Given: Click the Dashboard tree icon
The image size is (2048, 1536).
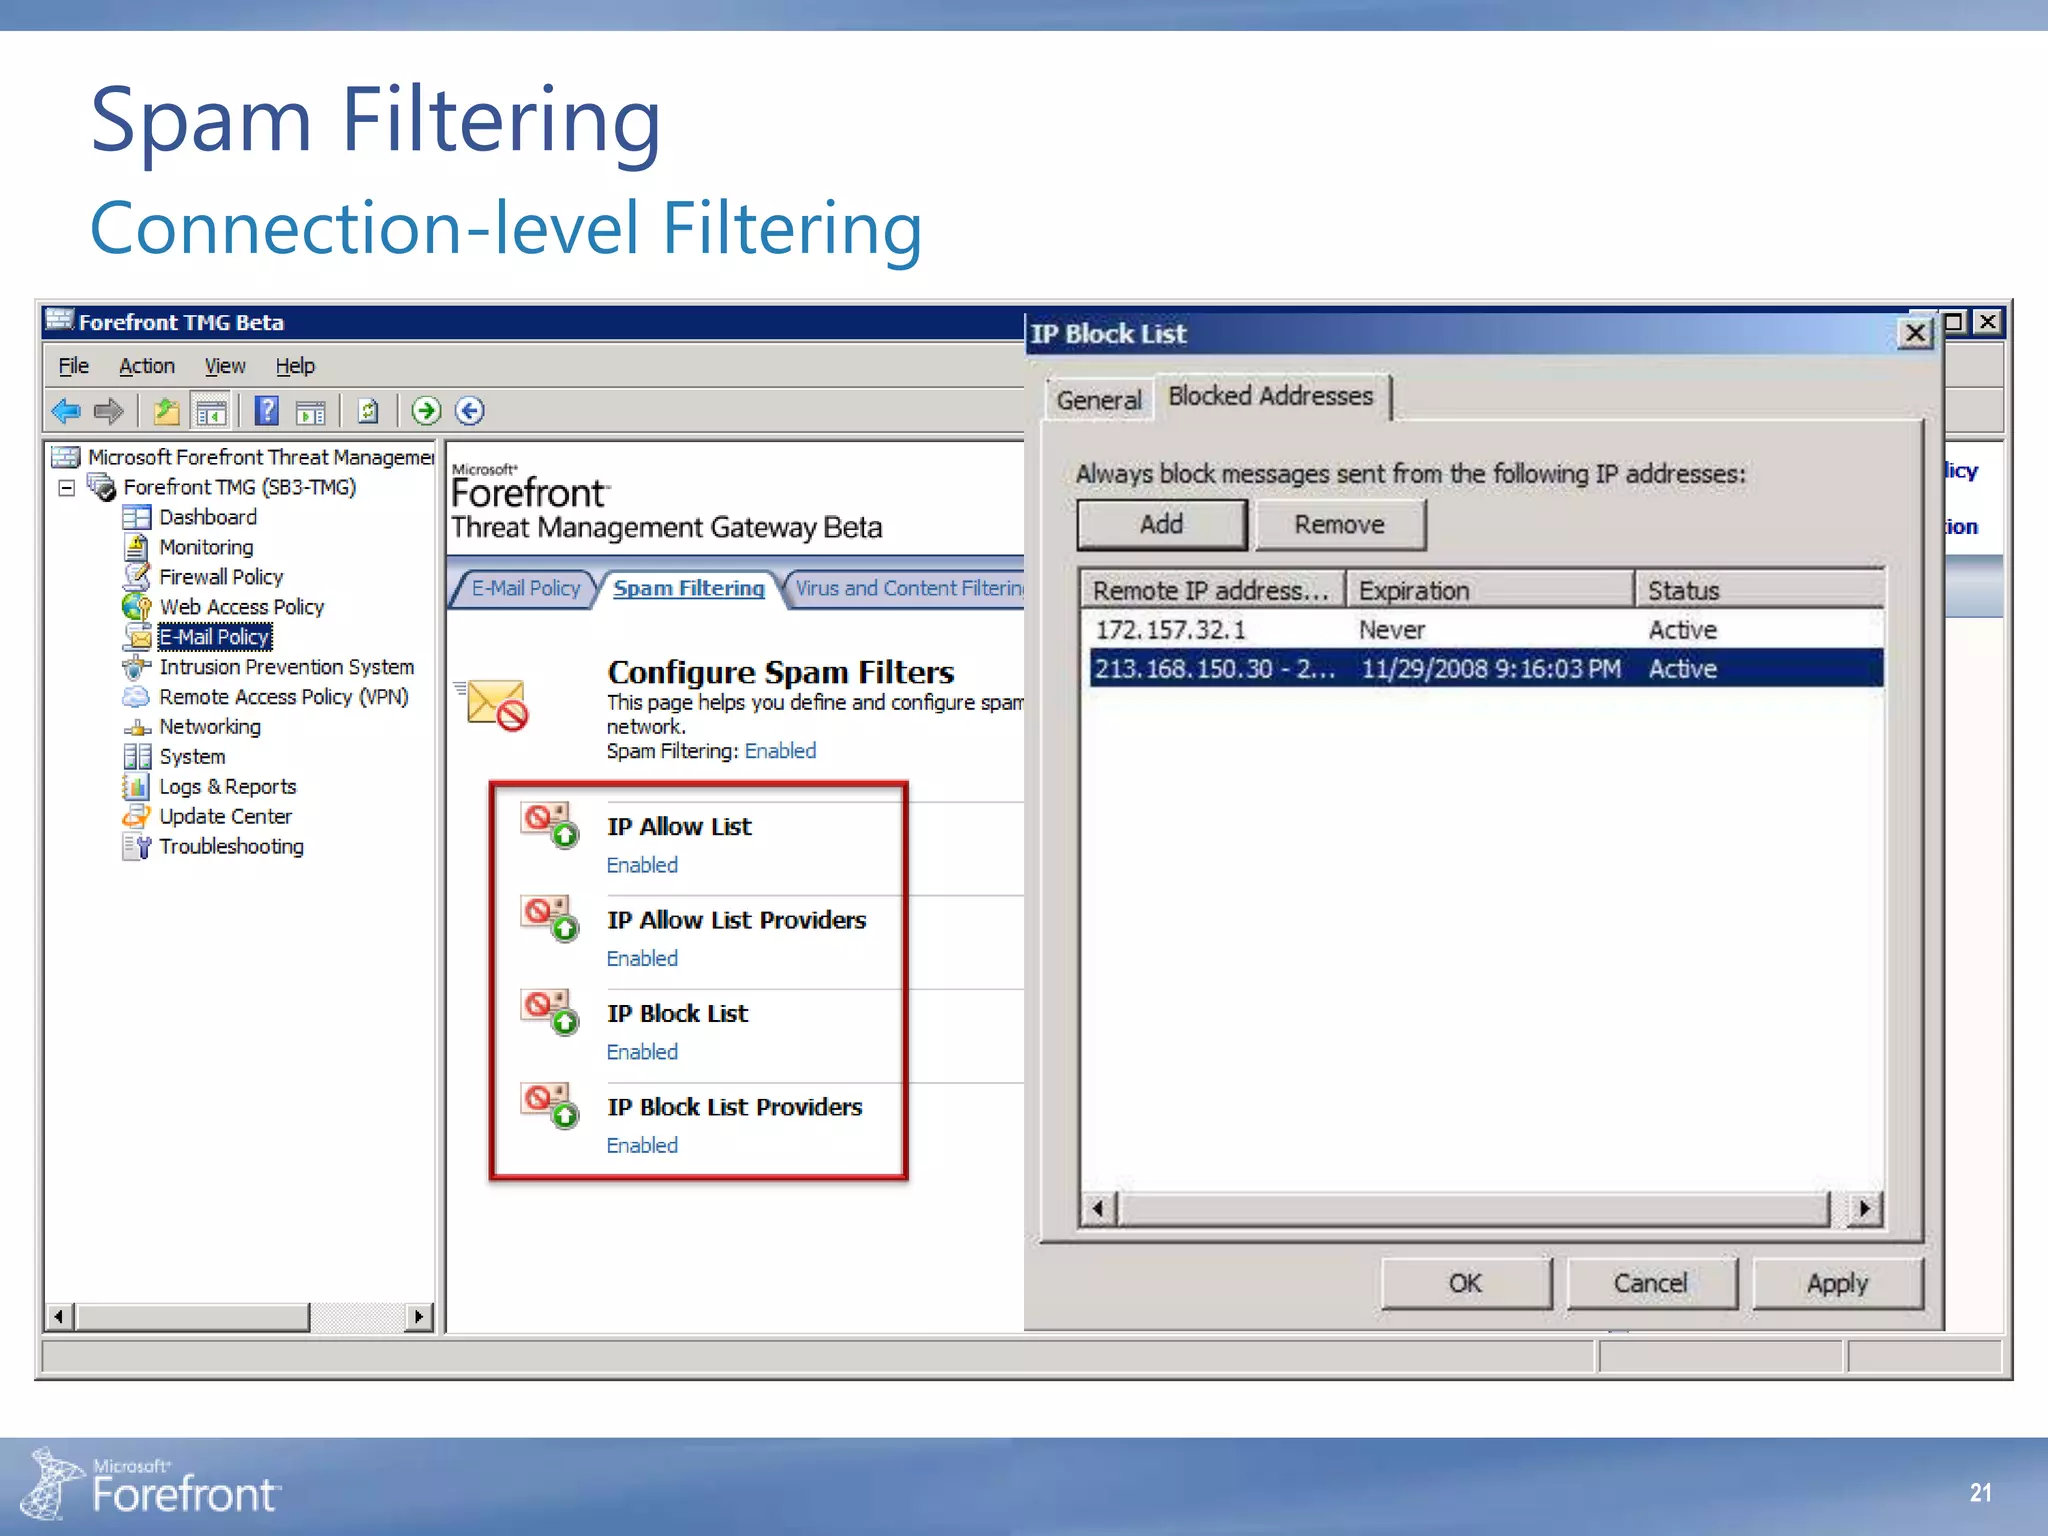Looking at the screenshot, I should (137, 517).
